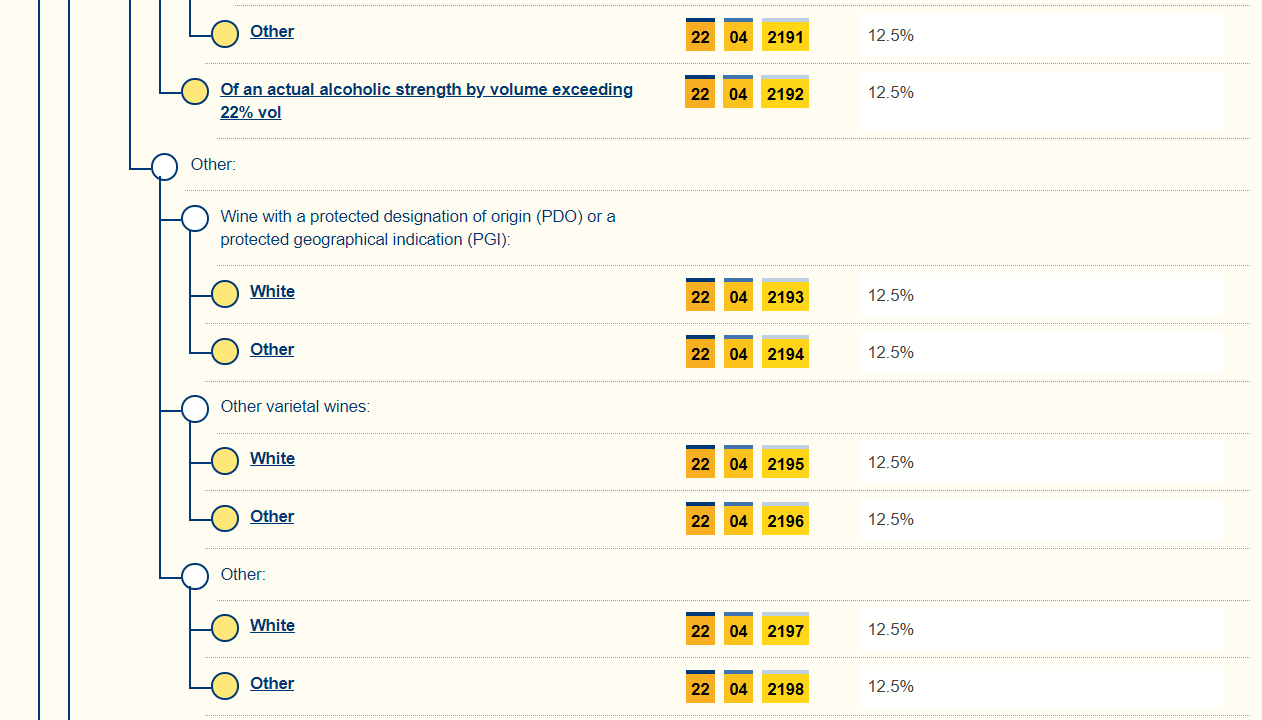Click yellow node beside White, code 2193

pos(225,294)
